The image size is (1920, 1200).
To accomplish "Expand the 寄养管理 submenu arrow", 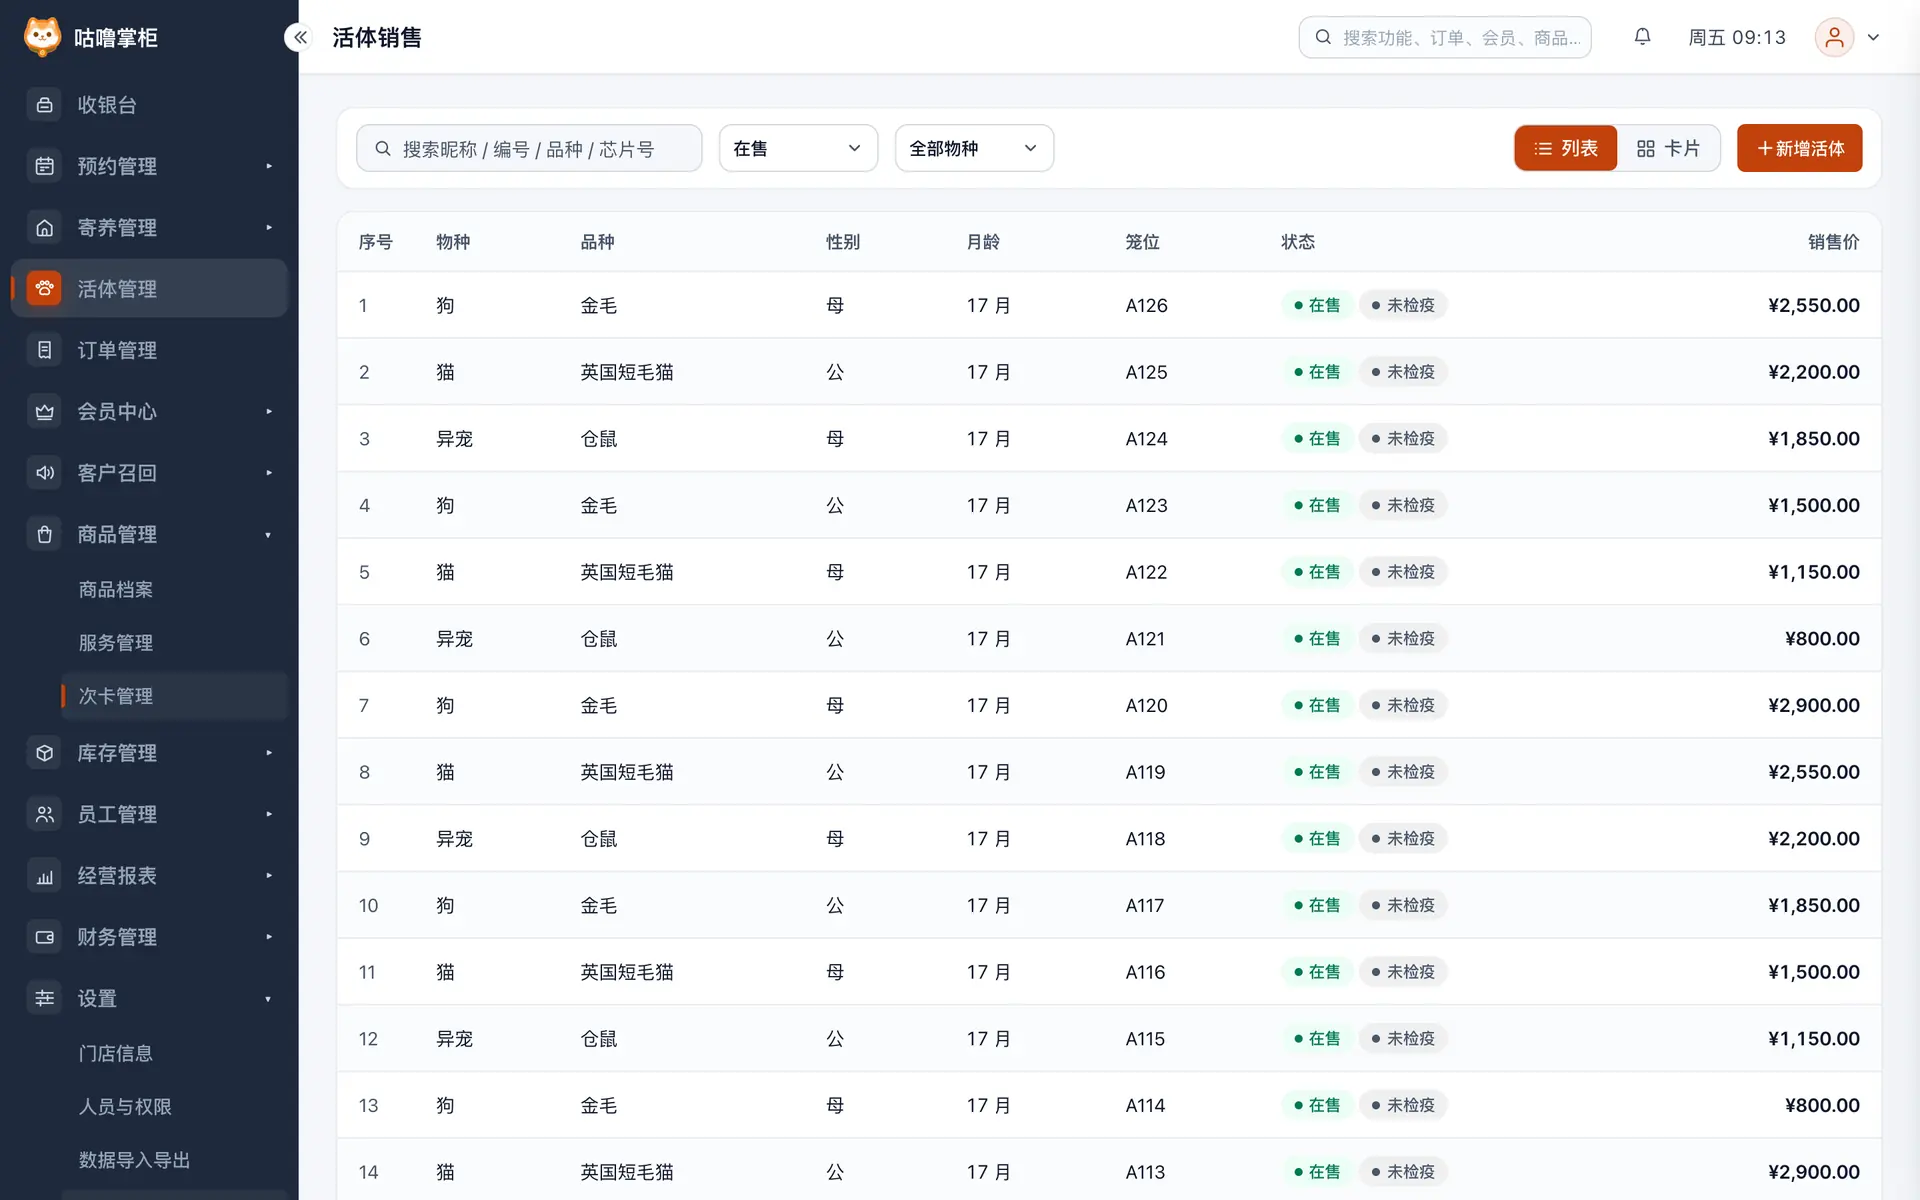I will tap(269, 228).
